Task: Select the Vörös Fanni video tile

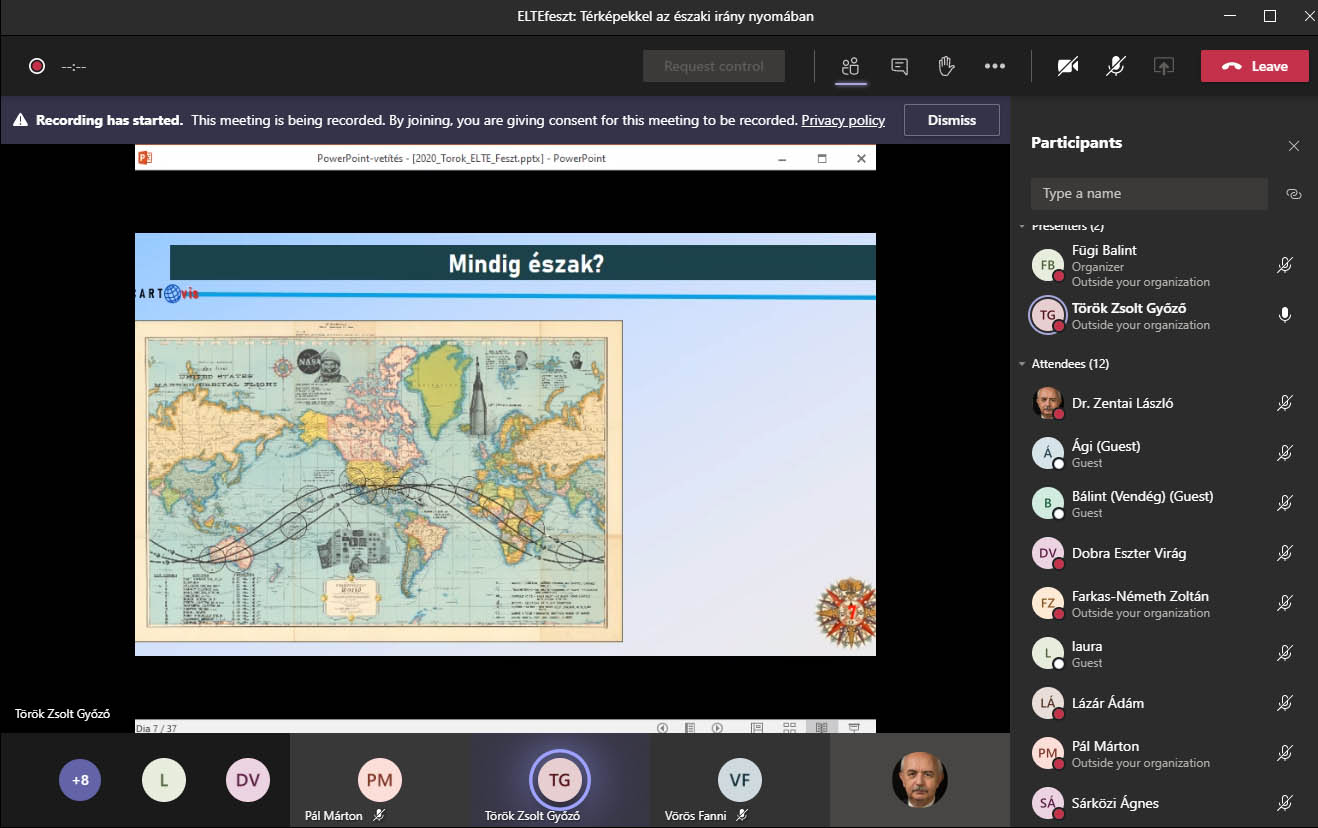Action: tap(740, 780)
